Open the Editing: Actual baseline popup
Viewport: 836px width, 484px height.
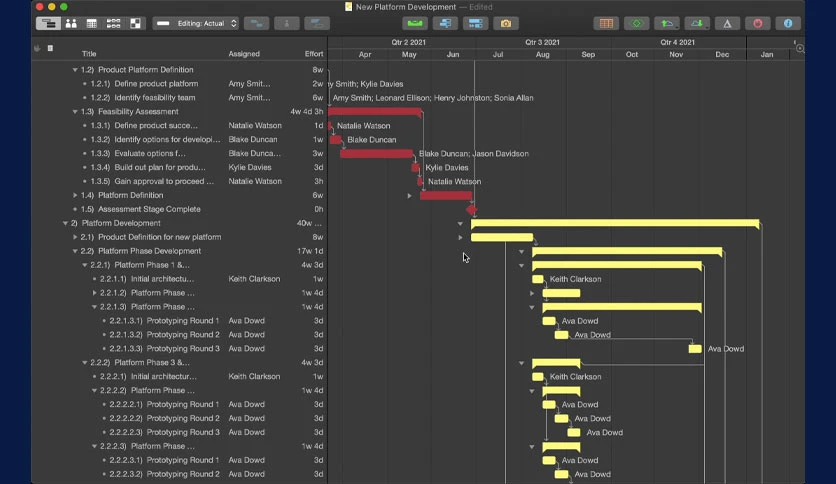pyautogui.click(x=196, y=23)
